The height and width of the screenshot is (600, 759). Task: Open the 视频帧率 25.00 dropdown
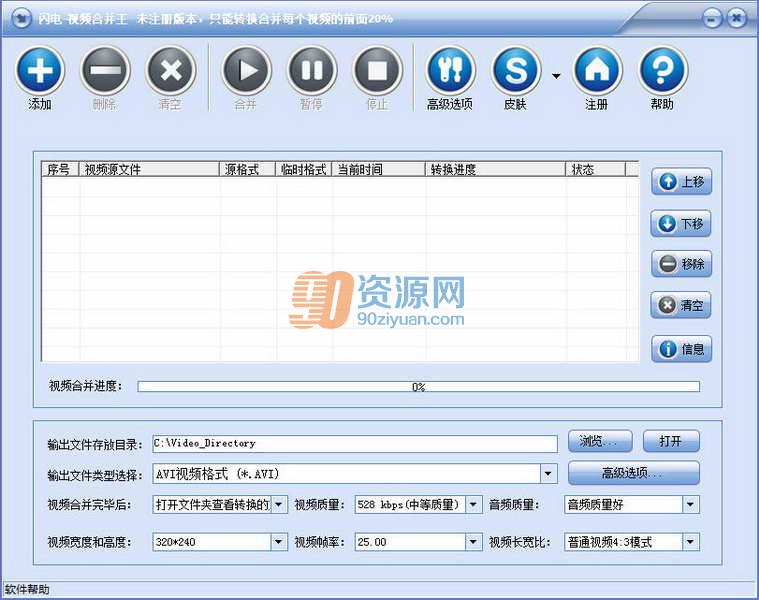[x=473, y=542]
